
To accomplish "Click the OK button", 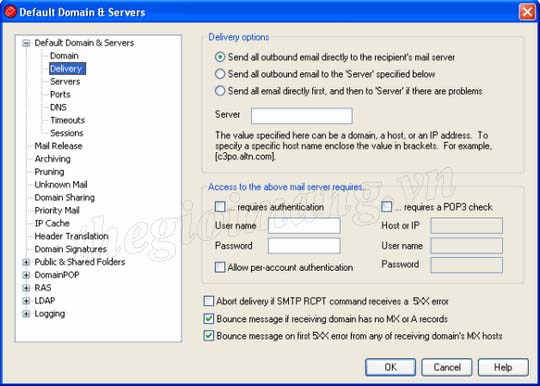I will pos(390,367).
